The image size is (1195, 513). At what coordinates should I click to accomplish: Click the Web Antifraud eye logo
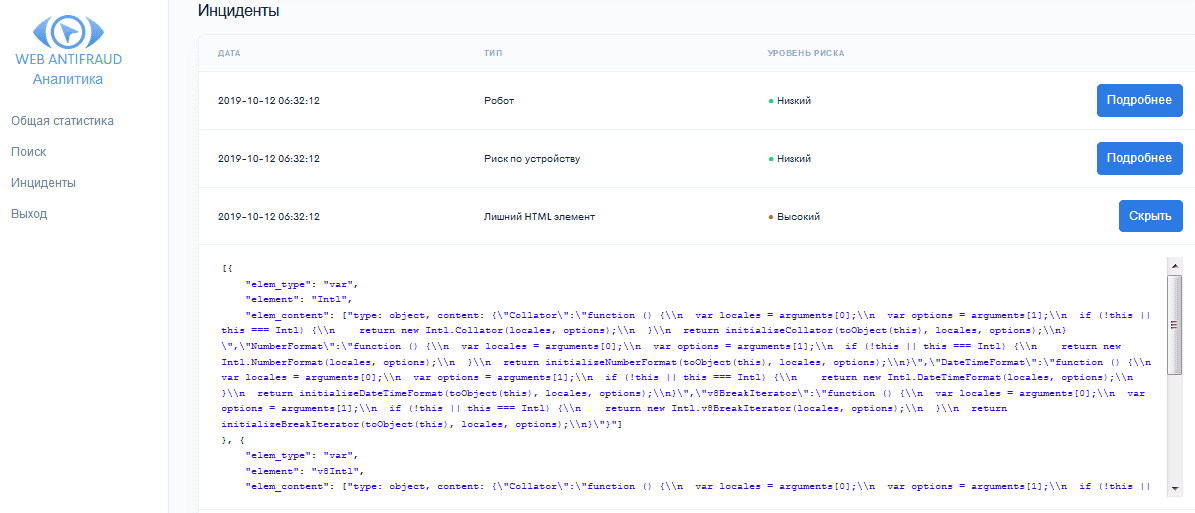pyautogui.click(x=67, y=31)
